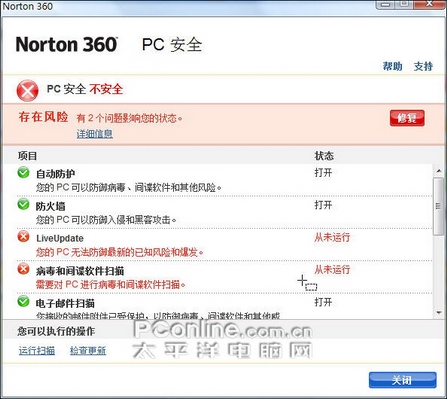Click the 防火墙 description about 黑客攻击
The height and width of the screenshot is (399, 447).
(x=106, y=220)
